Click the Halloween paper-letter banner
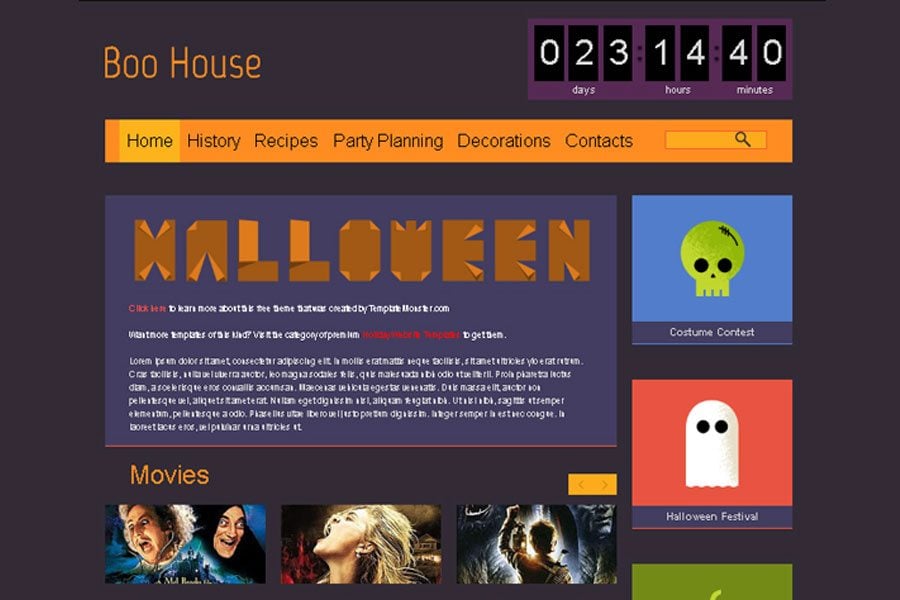Viewport: 900px width, 600px height. click(x=362, y=250)
